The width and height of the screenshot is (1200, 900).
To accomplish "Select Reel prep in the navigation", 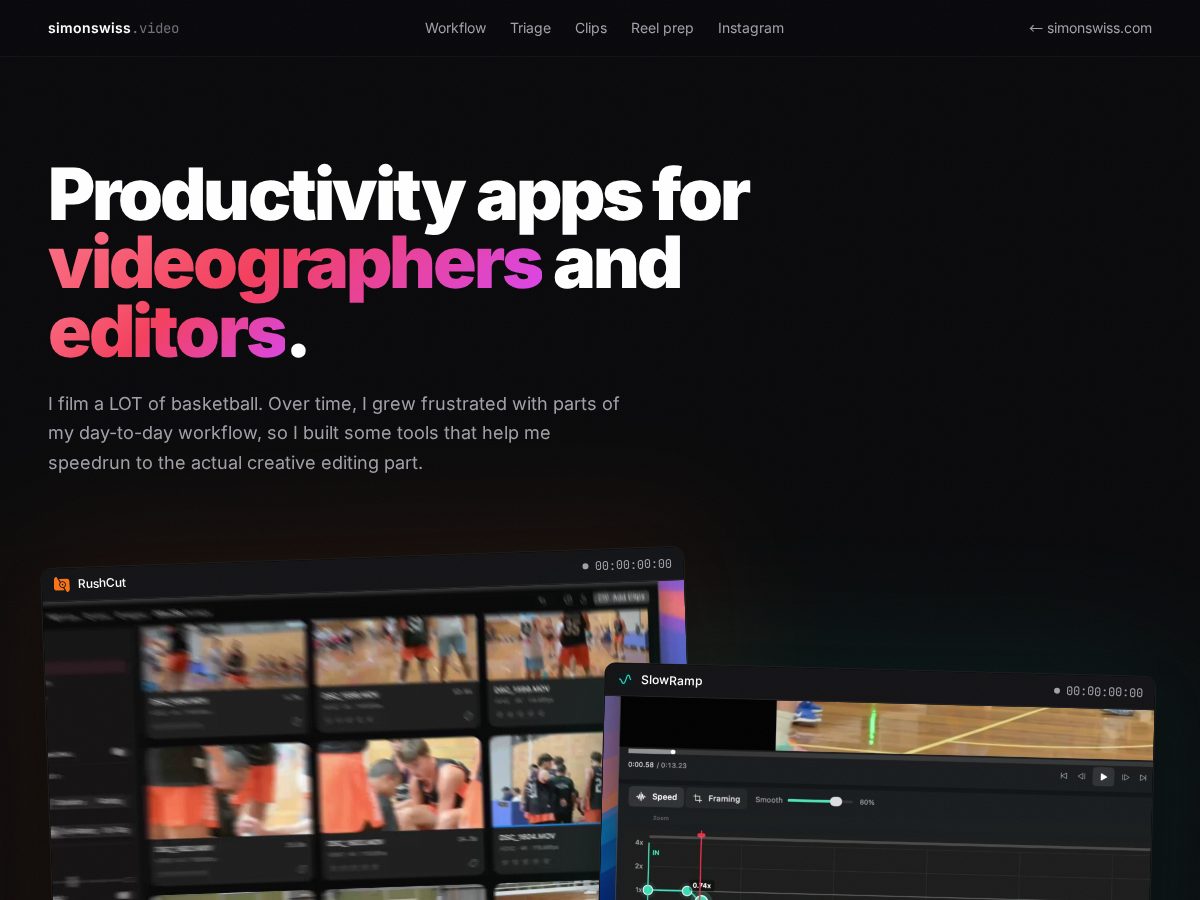I will coord(662,28).
